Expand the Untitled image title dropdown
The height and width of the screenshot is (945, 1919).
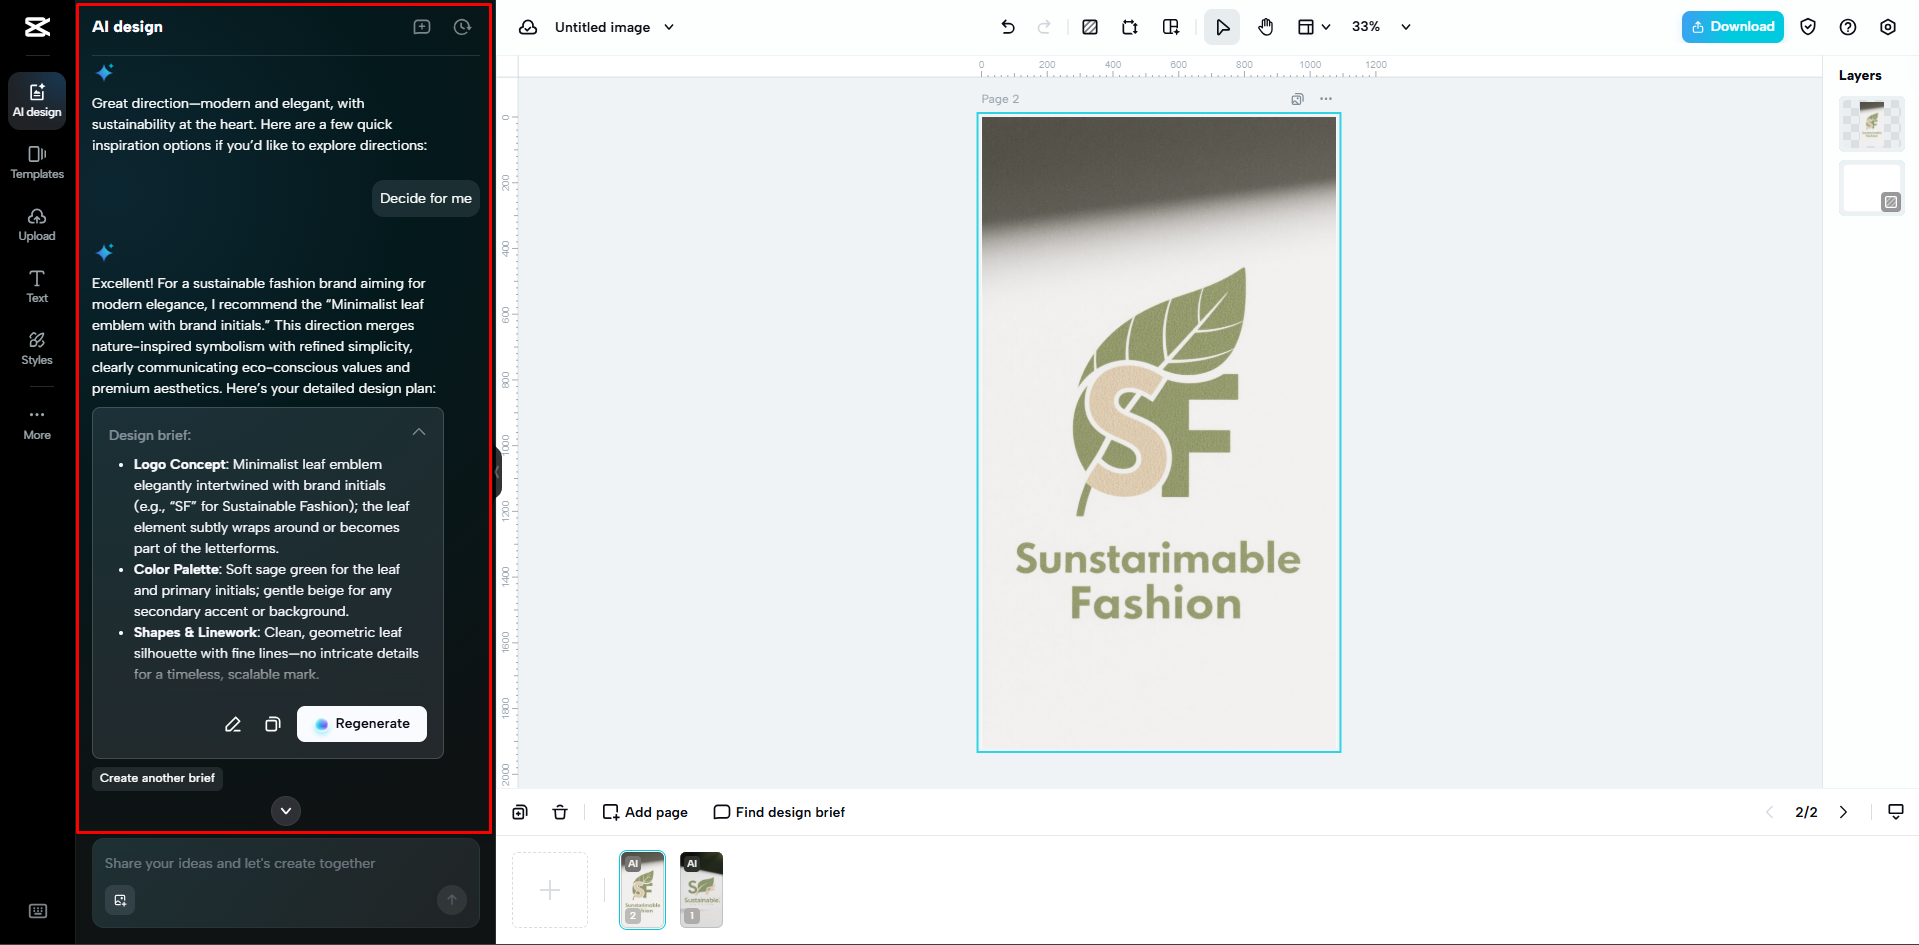point(668,27)
